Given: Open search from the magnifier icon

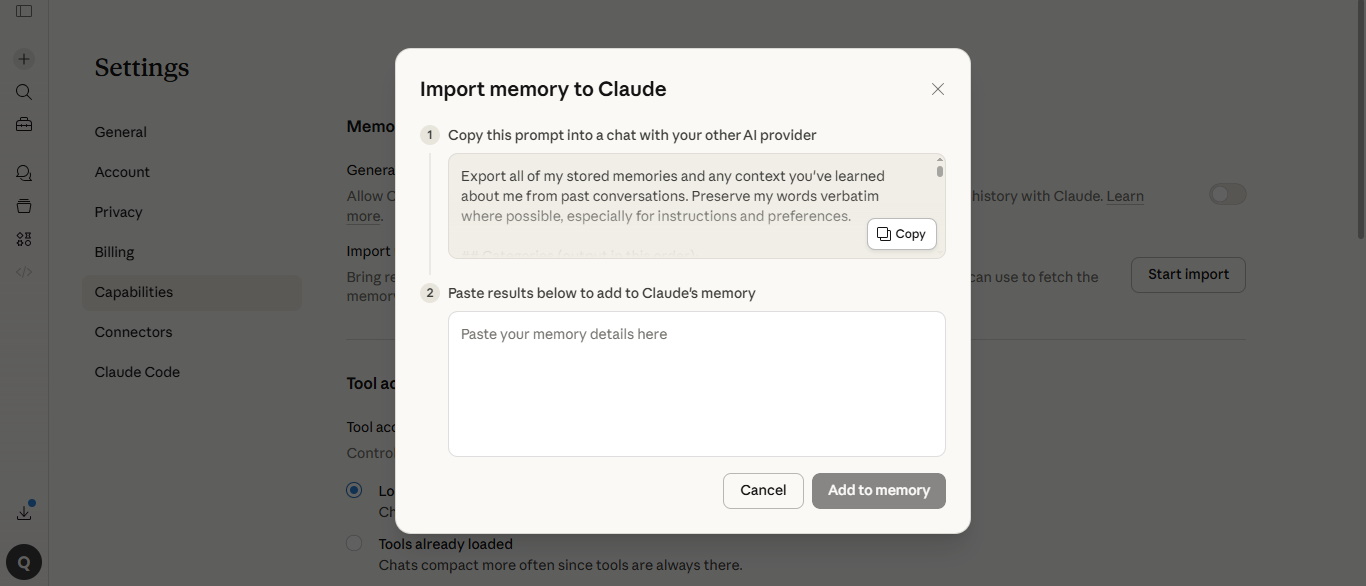Looking at the screenshot, I should (24, 92).
